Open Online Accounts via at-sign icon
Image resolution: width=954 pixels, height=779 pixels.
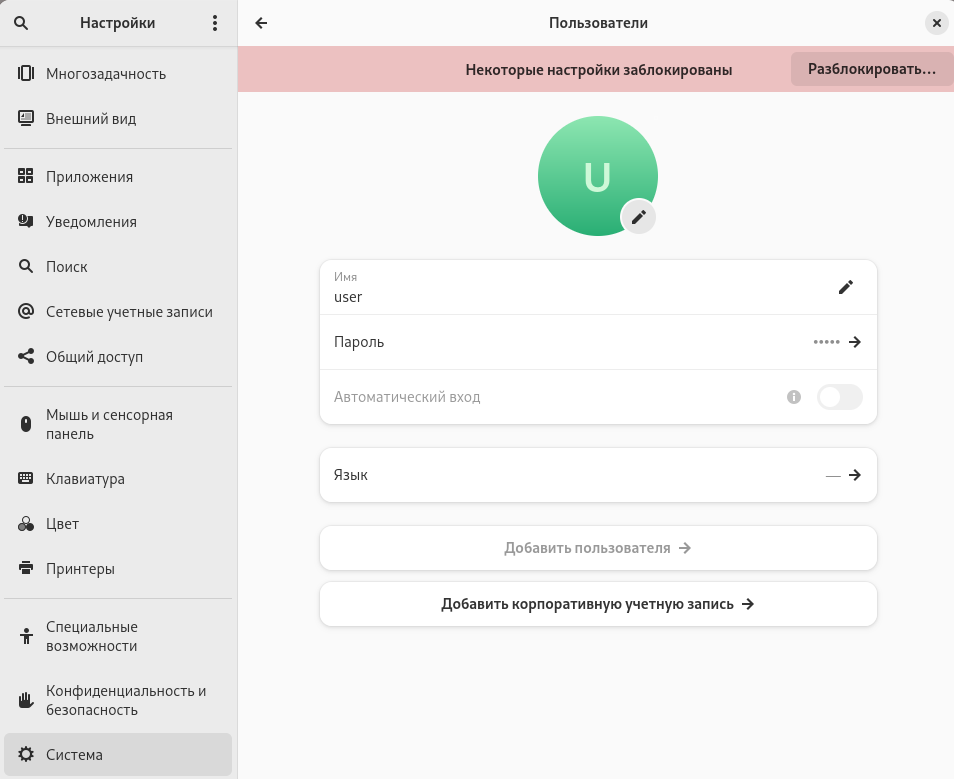coord(26,312)
